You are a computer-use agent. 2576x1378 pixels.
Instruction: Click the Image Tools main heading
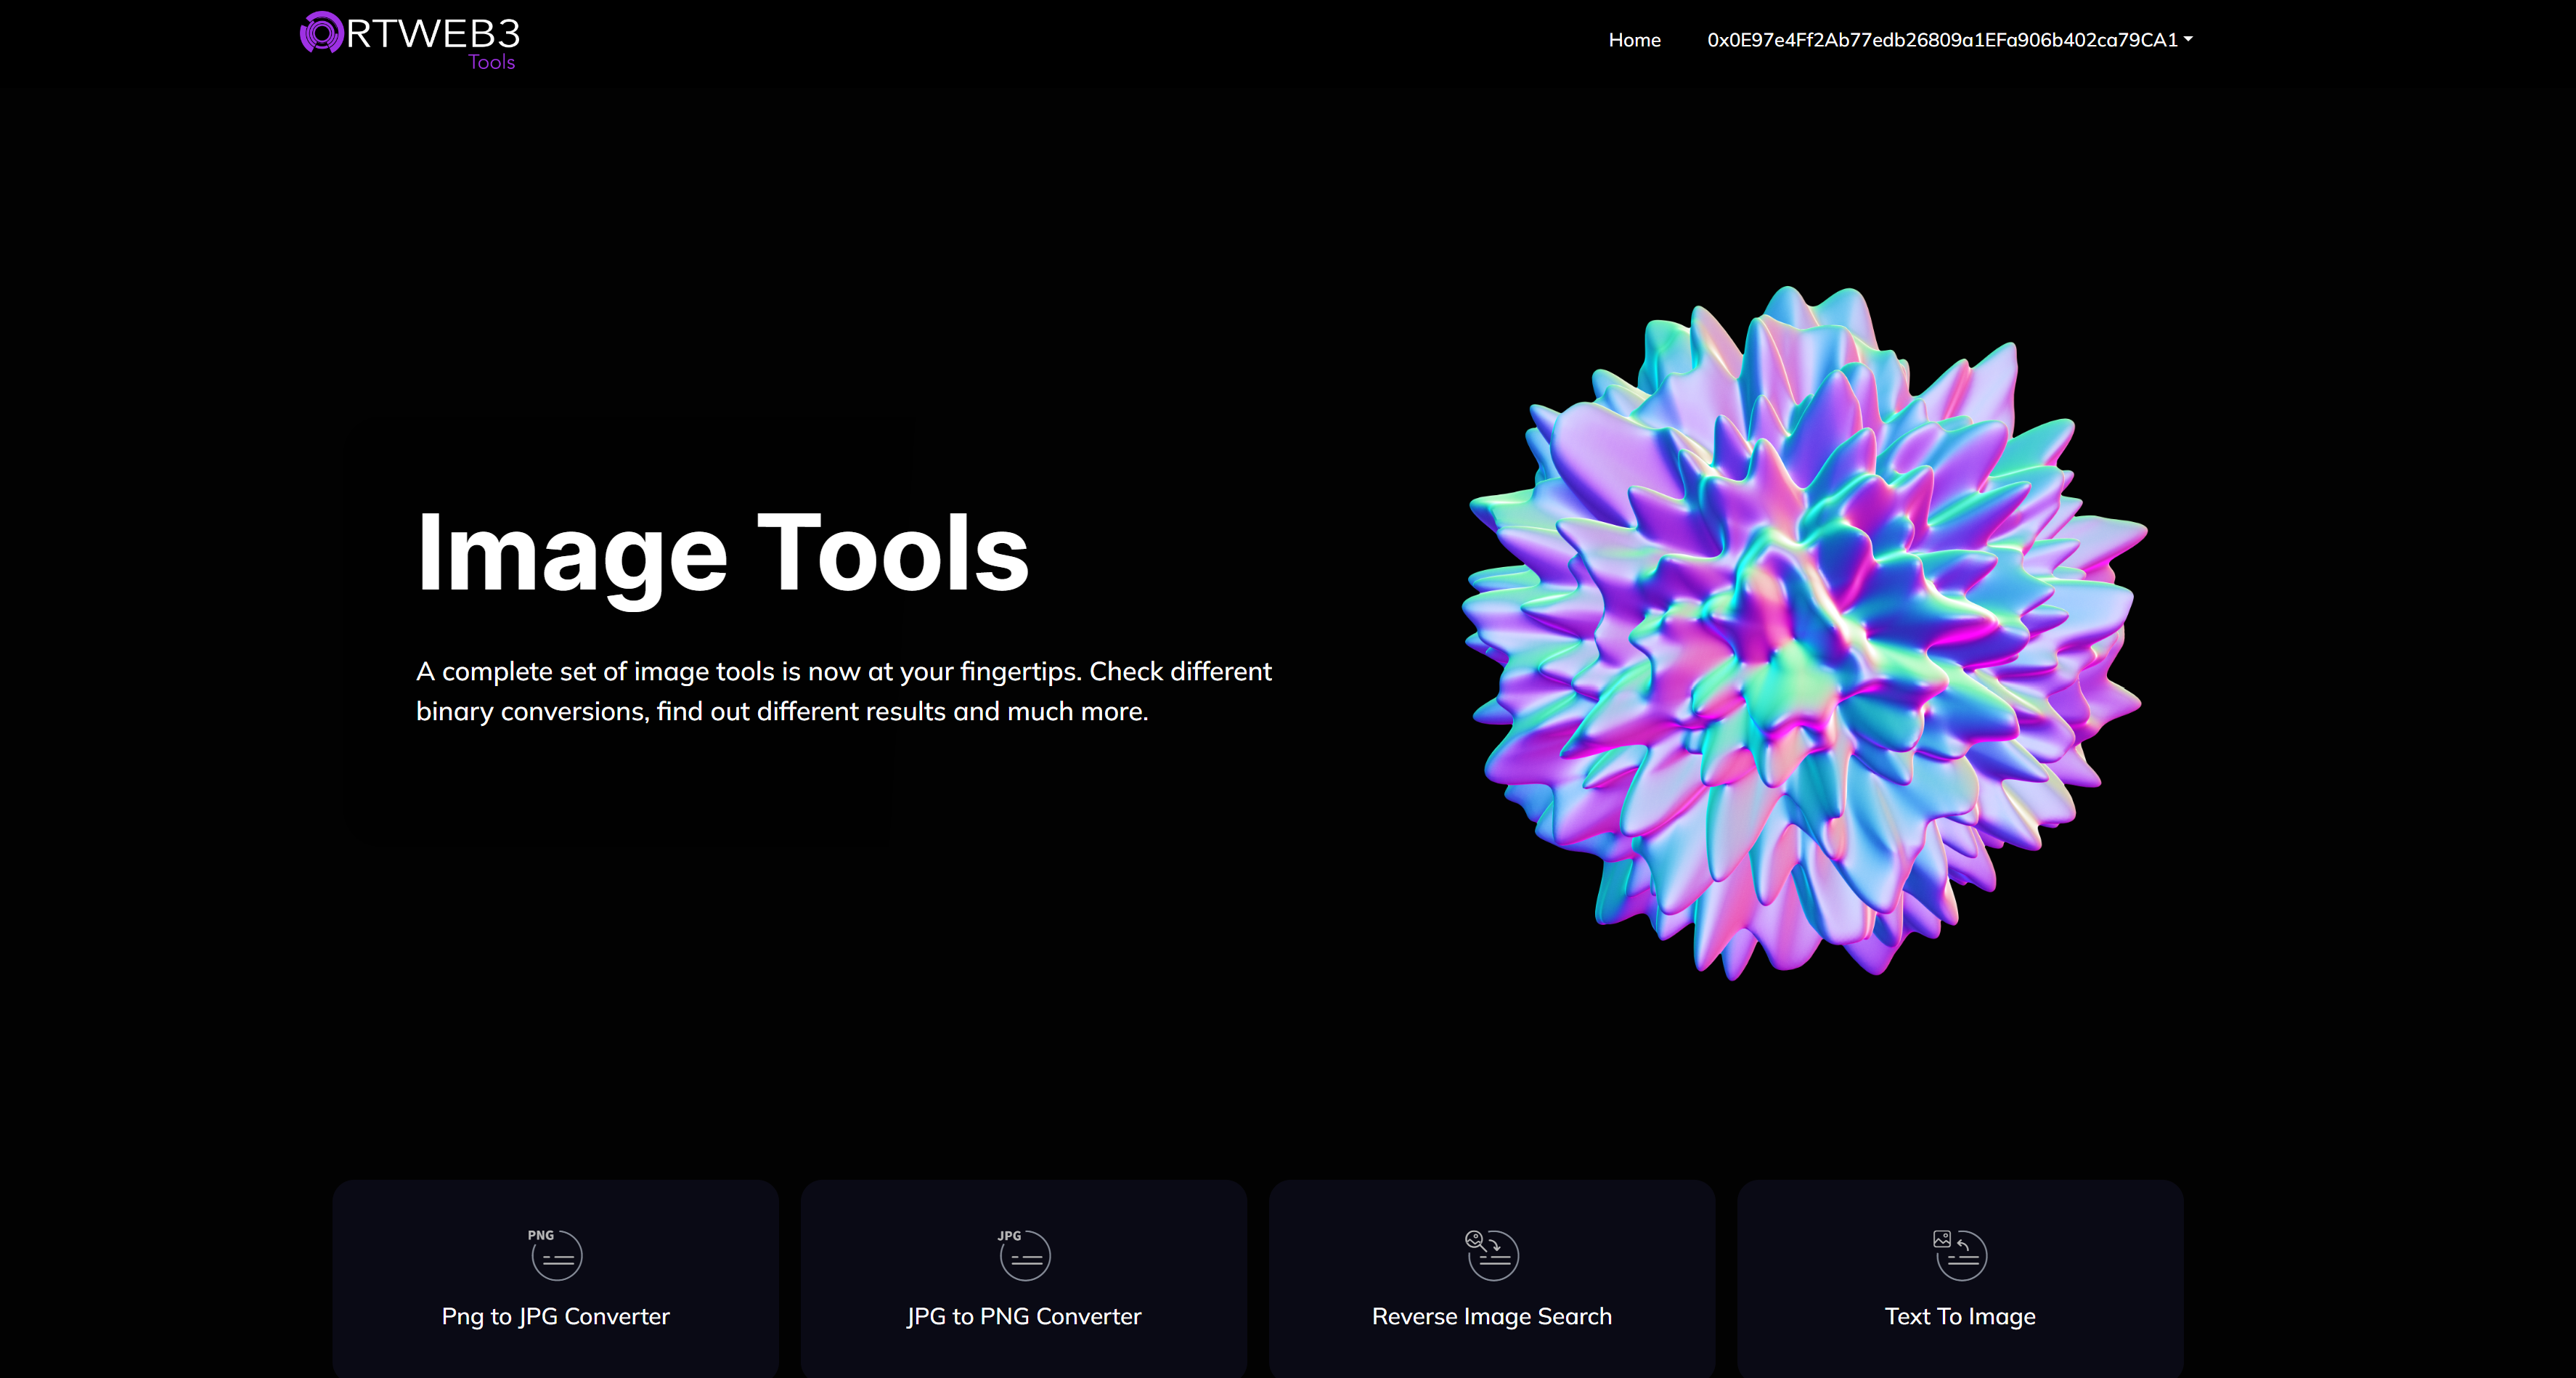pyautogui.click(x=722, y=553)
